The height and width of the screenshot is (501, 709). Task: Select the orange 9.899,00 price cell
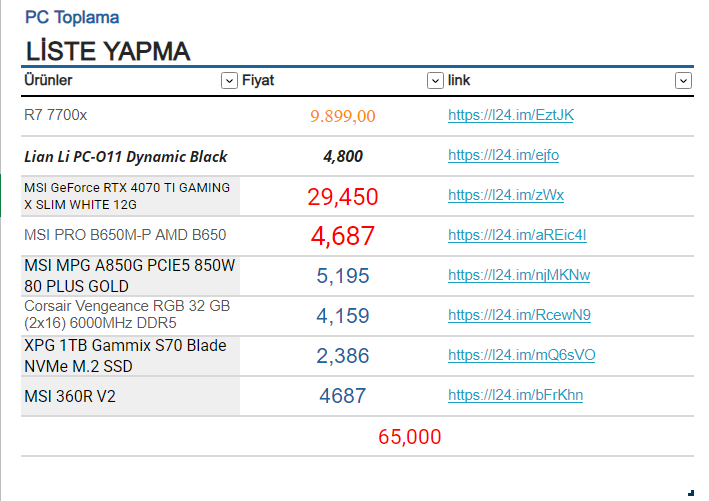pos(343,116)
